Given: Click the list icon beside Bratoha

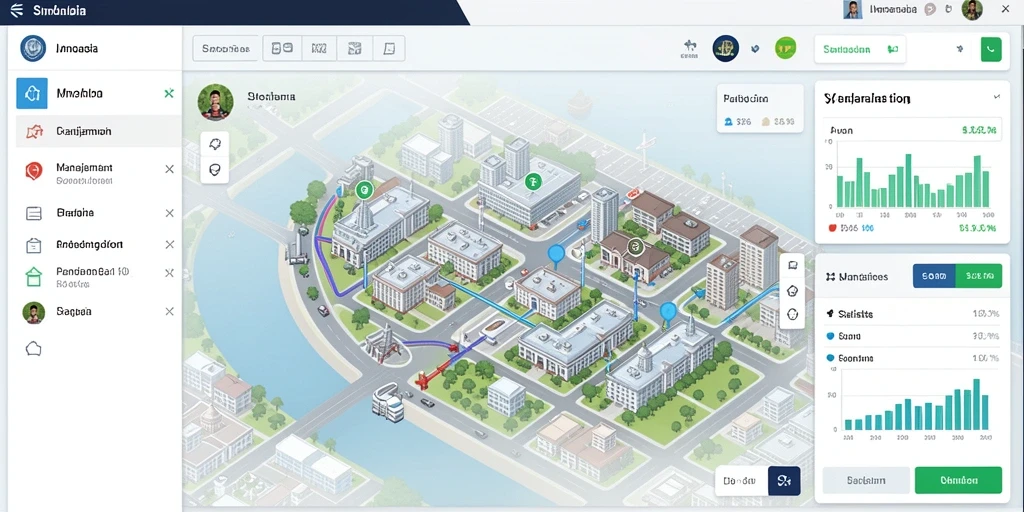Looking at the screenshot, I should click(x=33, y=213).
